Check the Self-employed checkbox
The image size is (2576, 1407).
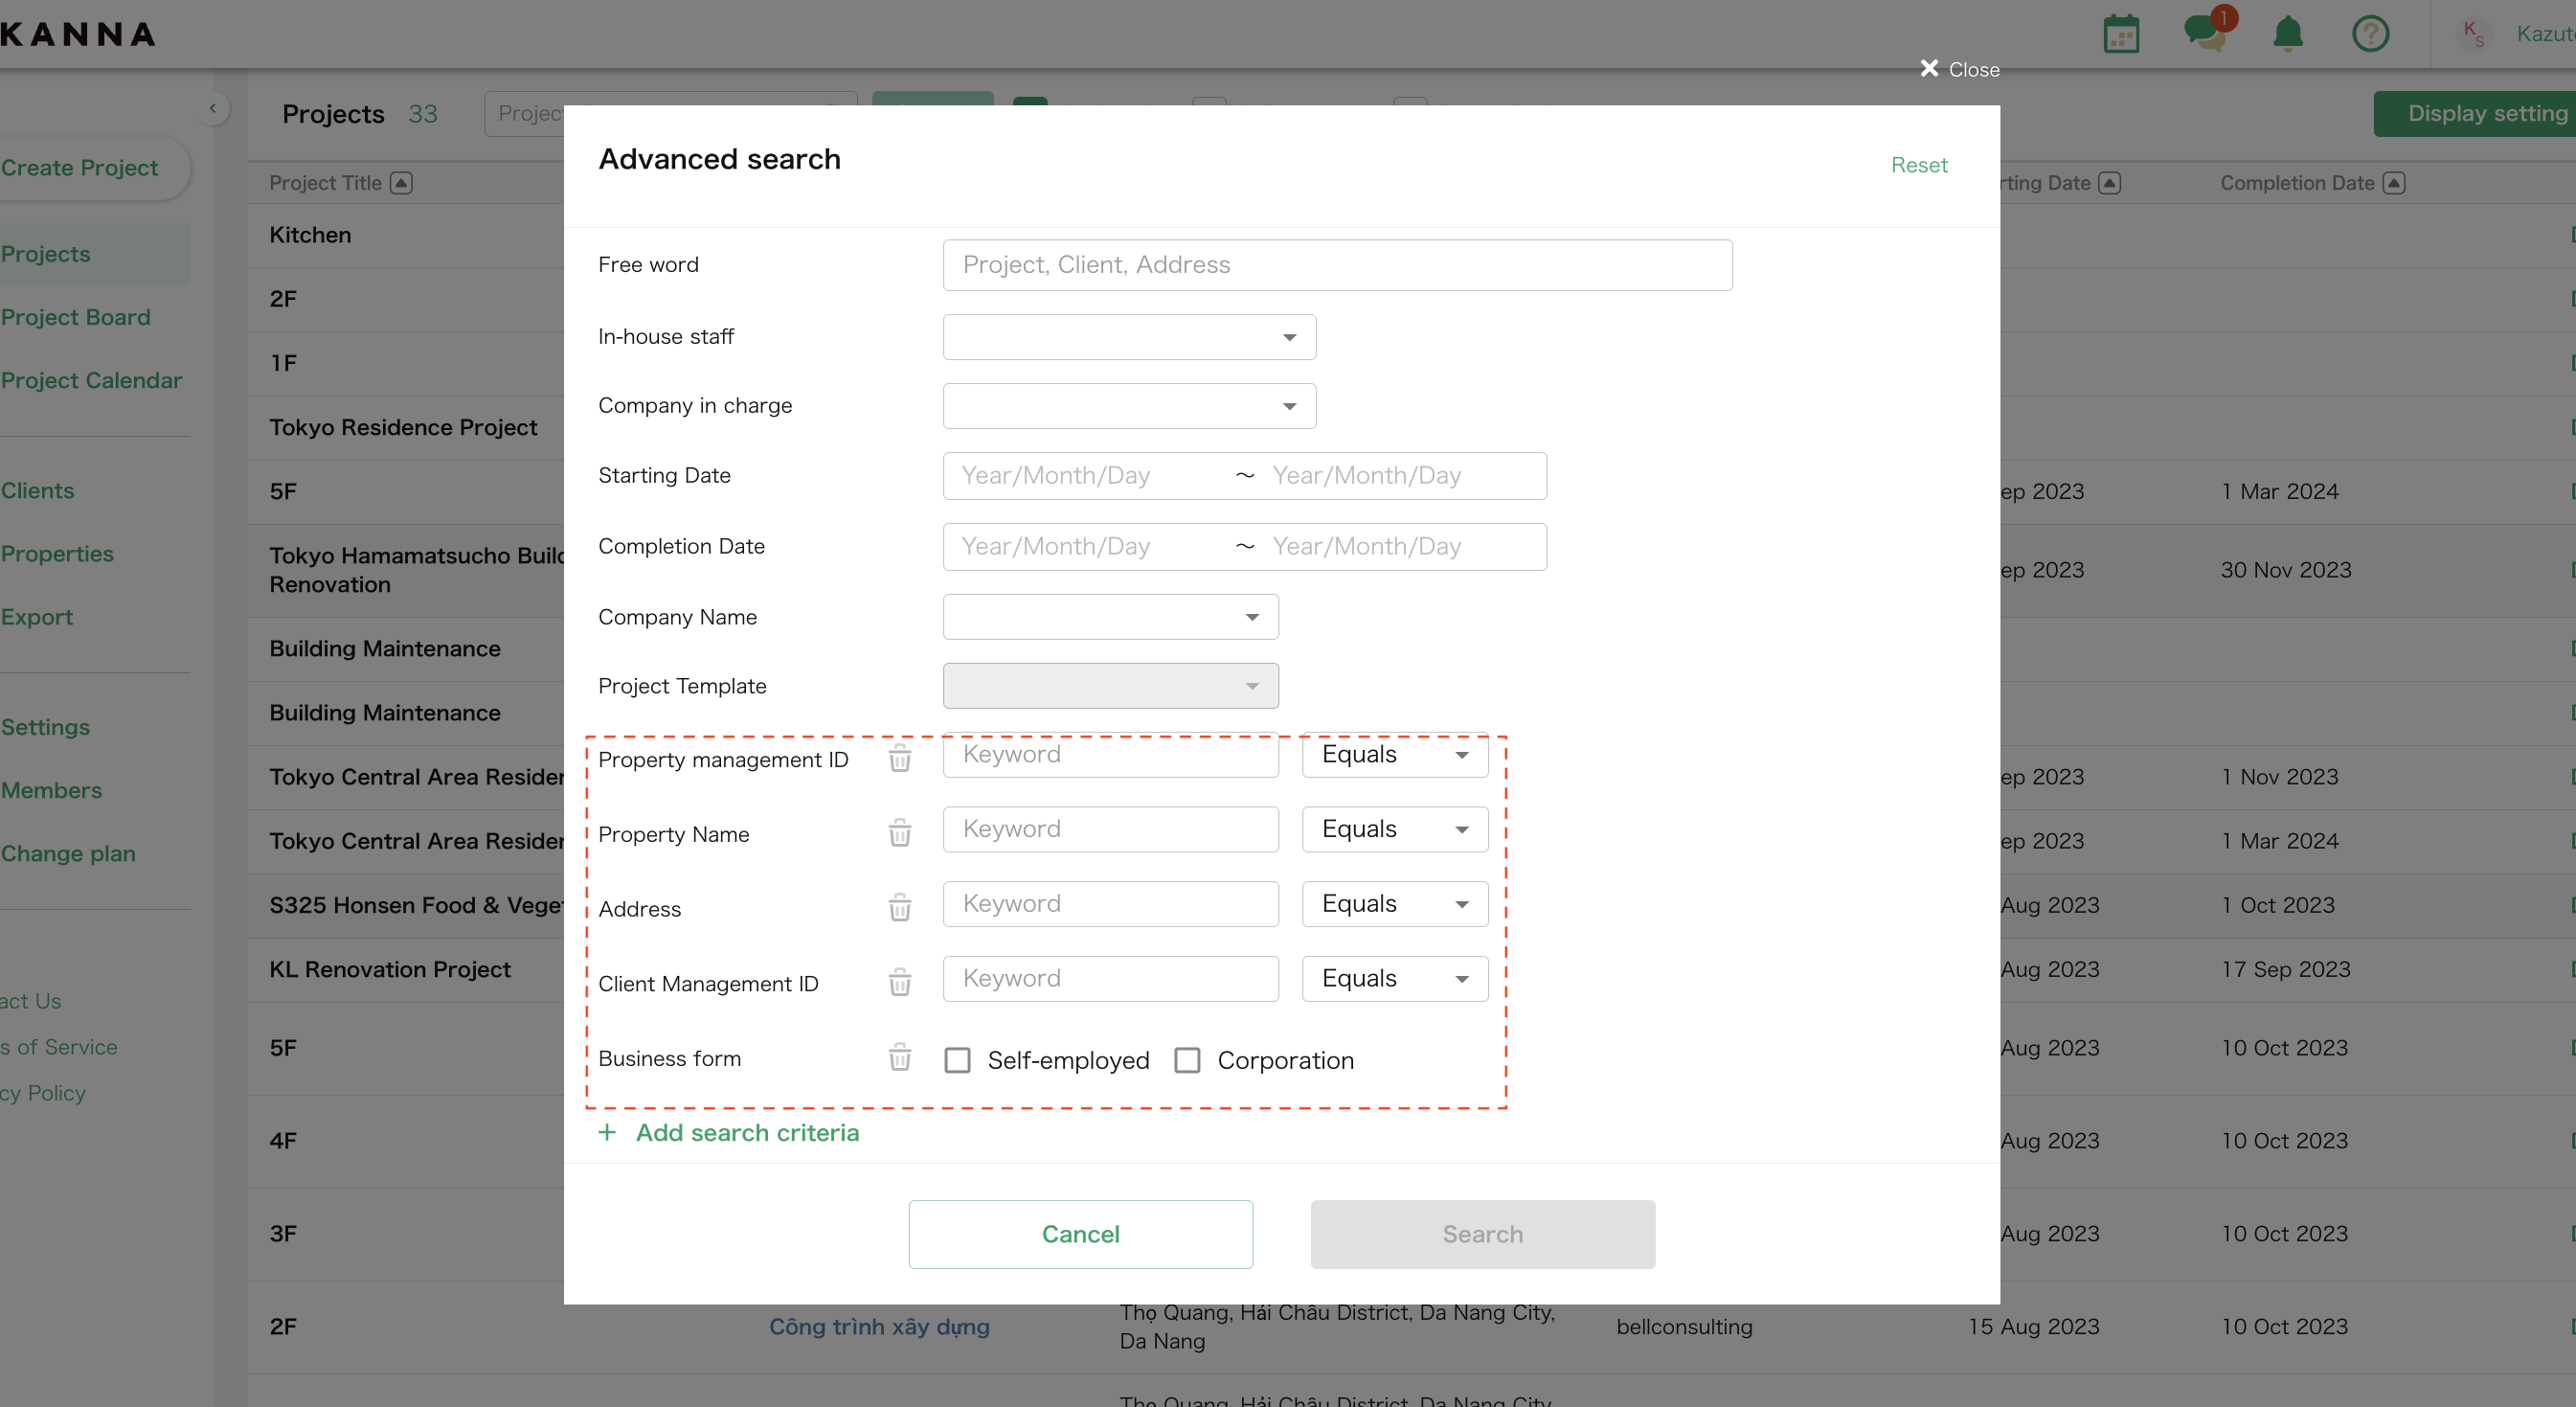(957, 1060)
